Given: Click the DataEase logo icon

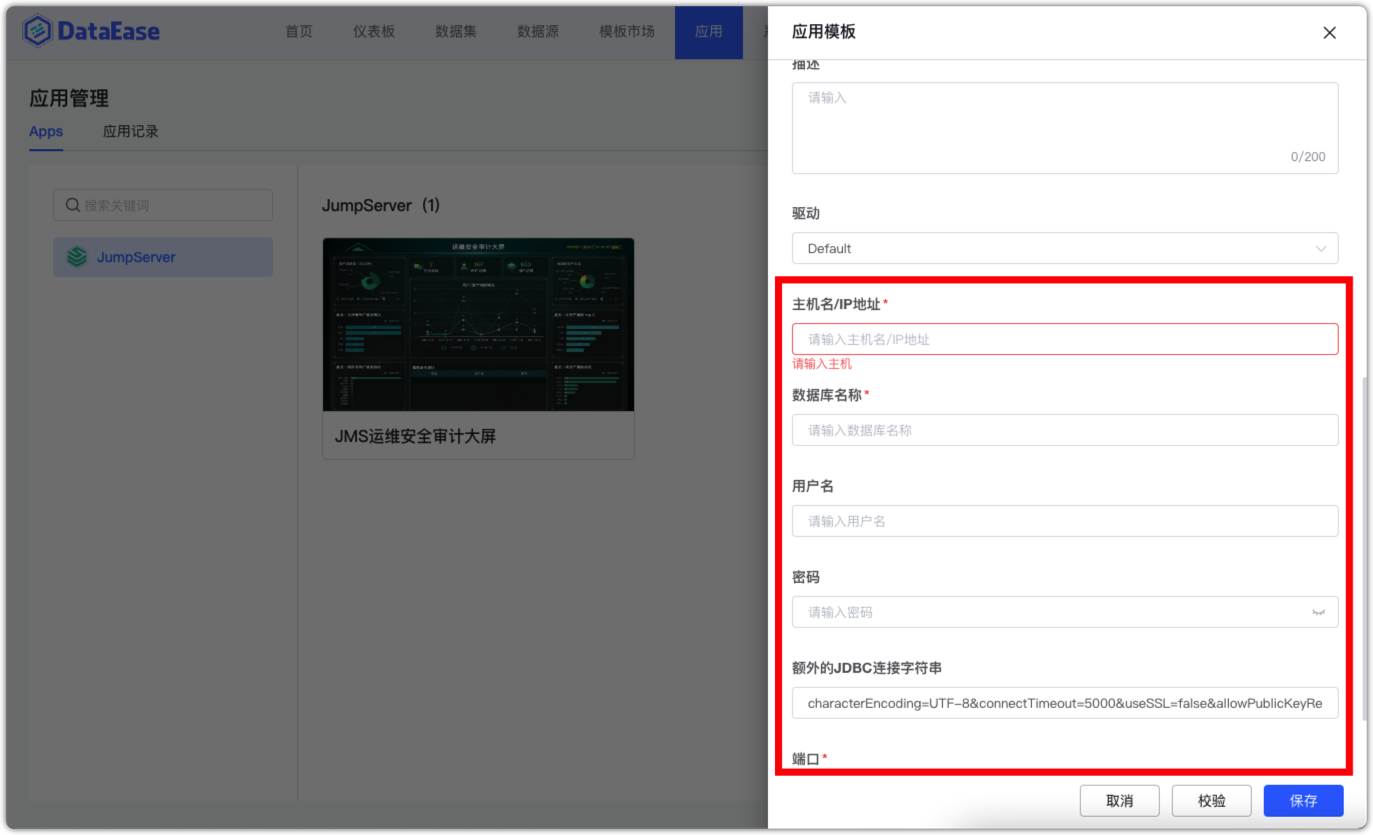Looking at the screenshot, I should click(x=38, y=31).
